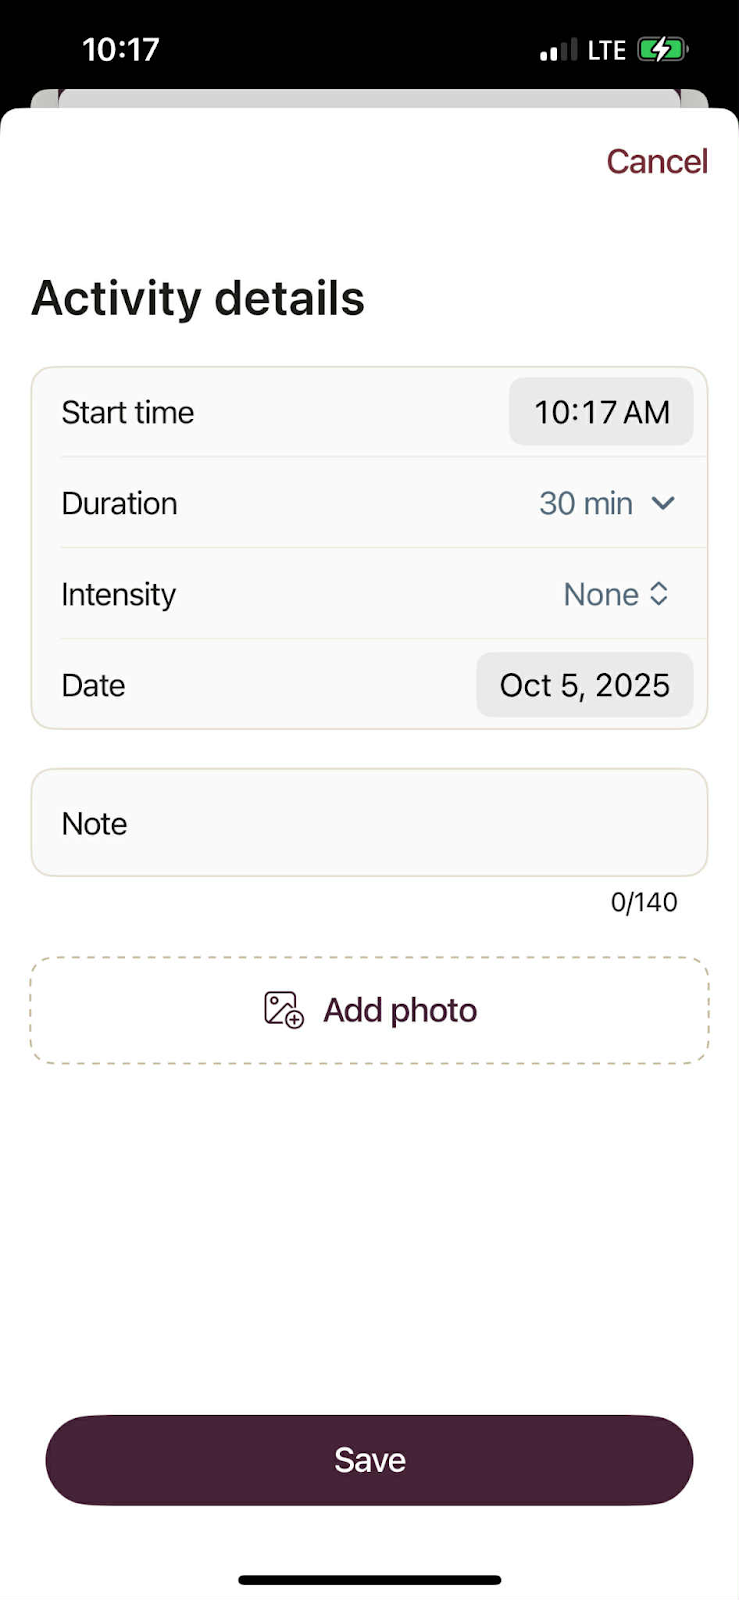Screen dimensions: 739x1600
Task: Tap the status bar clock
Action: click(x=120, y=50)
